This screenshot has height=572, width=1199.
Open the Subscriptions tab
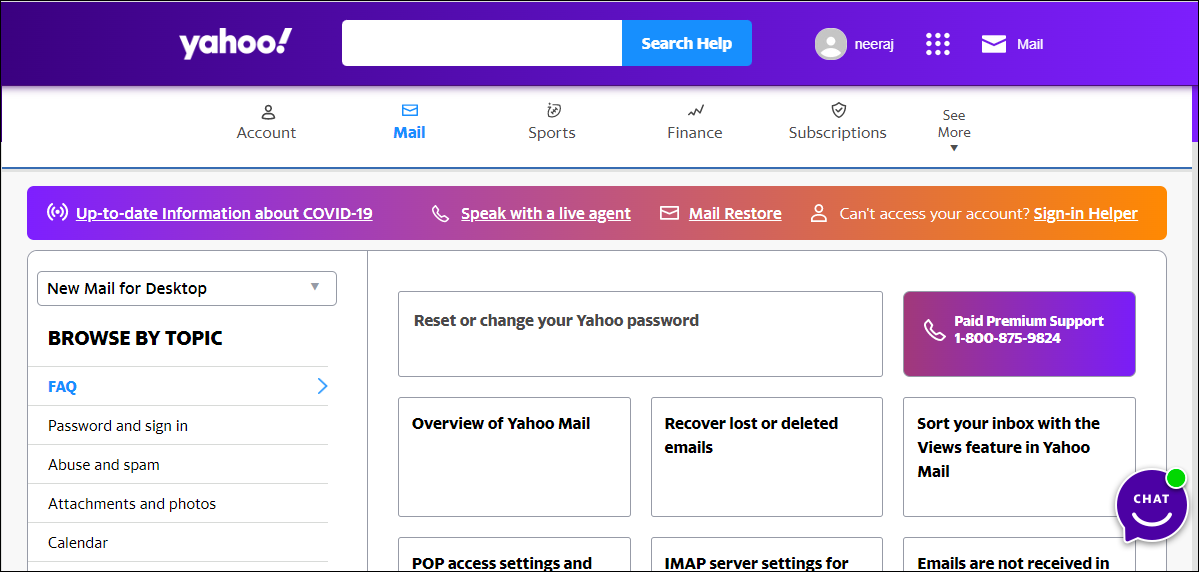click(x=837, y=122)
